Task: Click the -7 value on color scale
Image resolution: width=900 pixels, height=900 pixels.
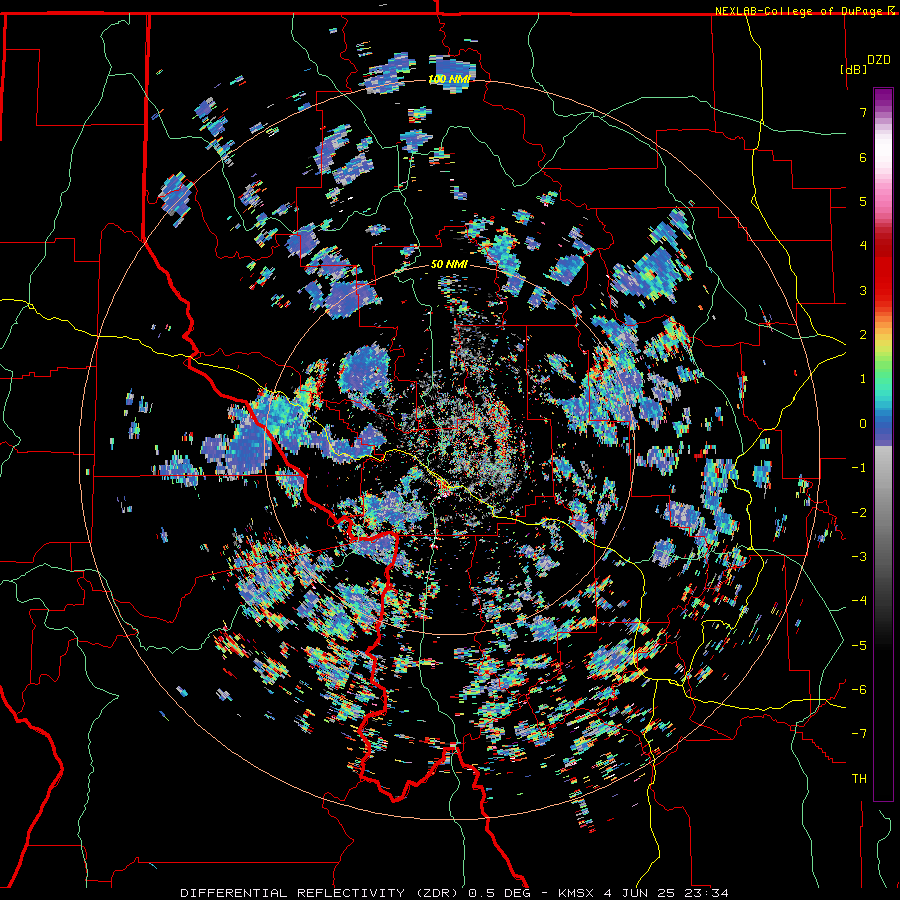Action: pos(859,734)
